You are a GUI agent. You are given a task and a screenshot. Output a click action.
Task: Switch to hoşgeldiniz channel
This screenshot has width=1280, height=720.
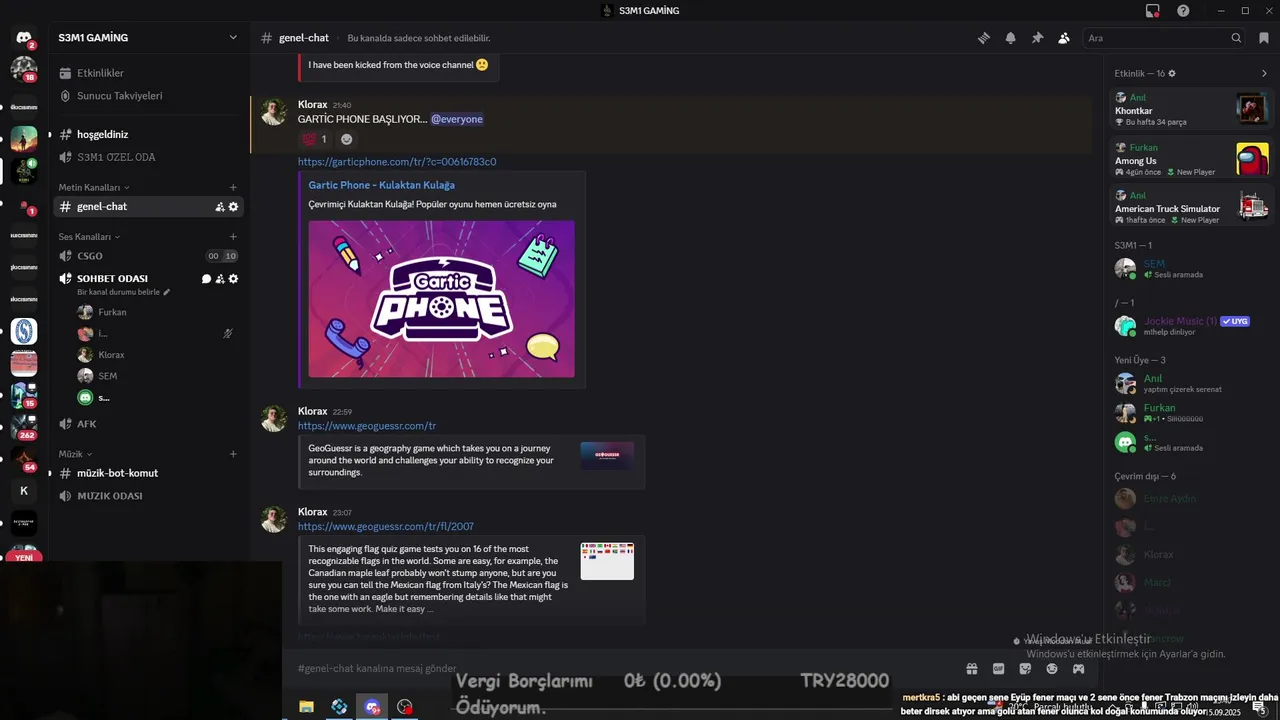coord(149,134)
